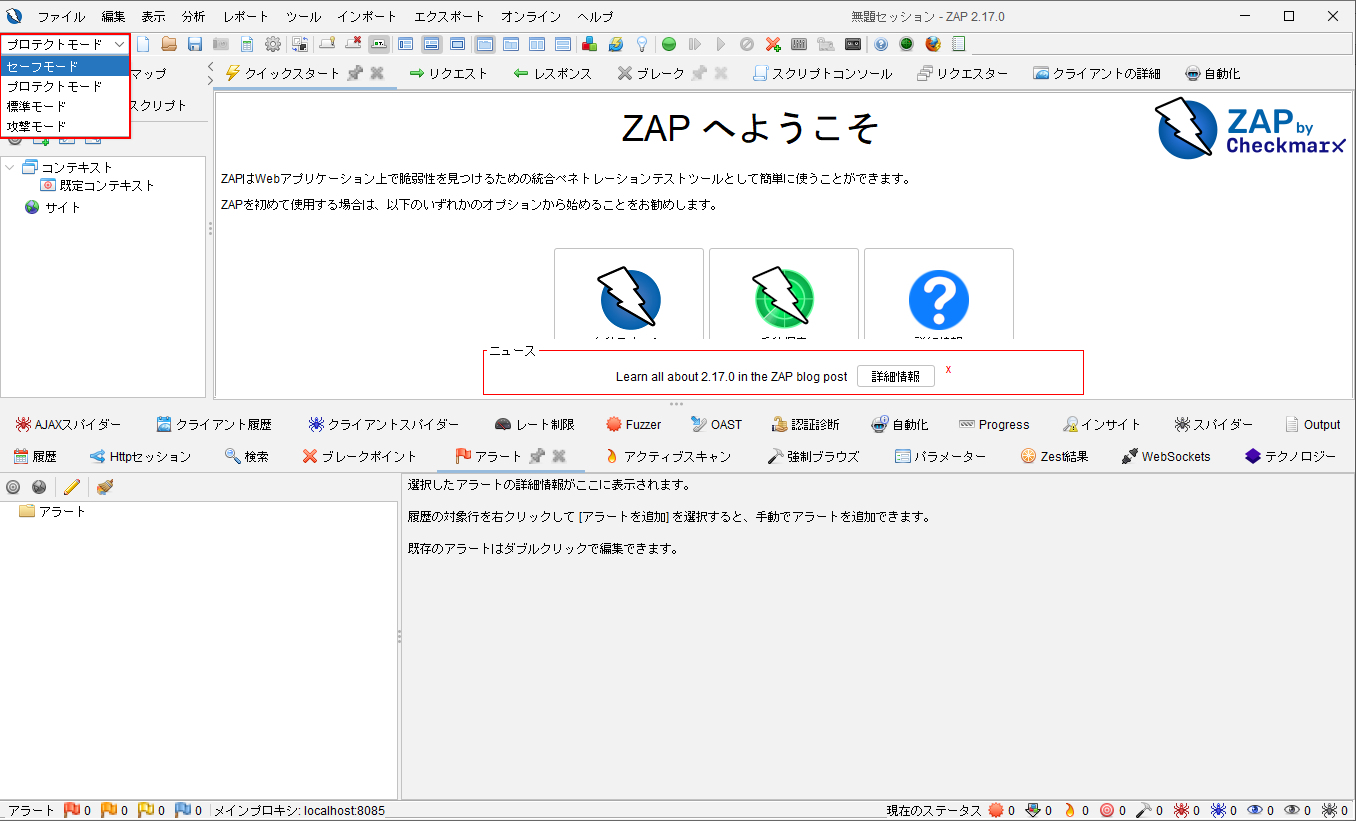
Task: Toggle the dark green radar circle icon
Action: click(907, 44)
